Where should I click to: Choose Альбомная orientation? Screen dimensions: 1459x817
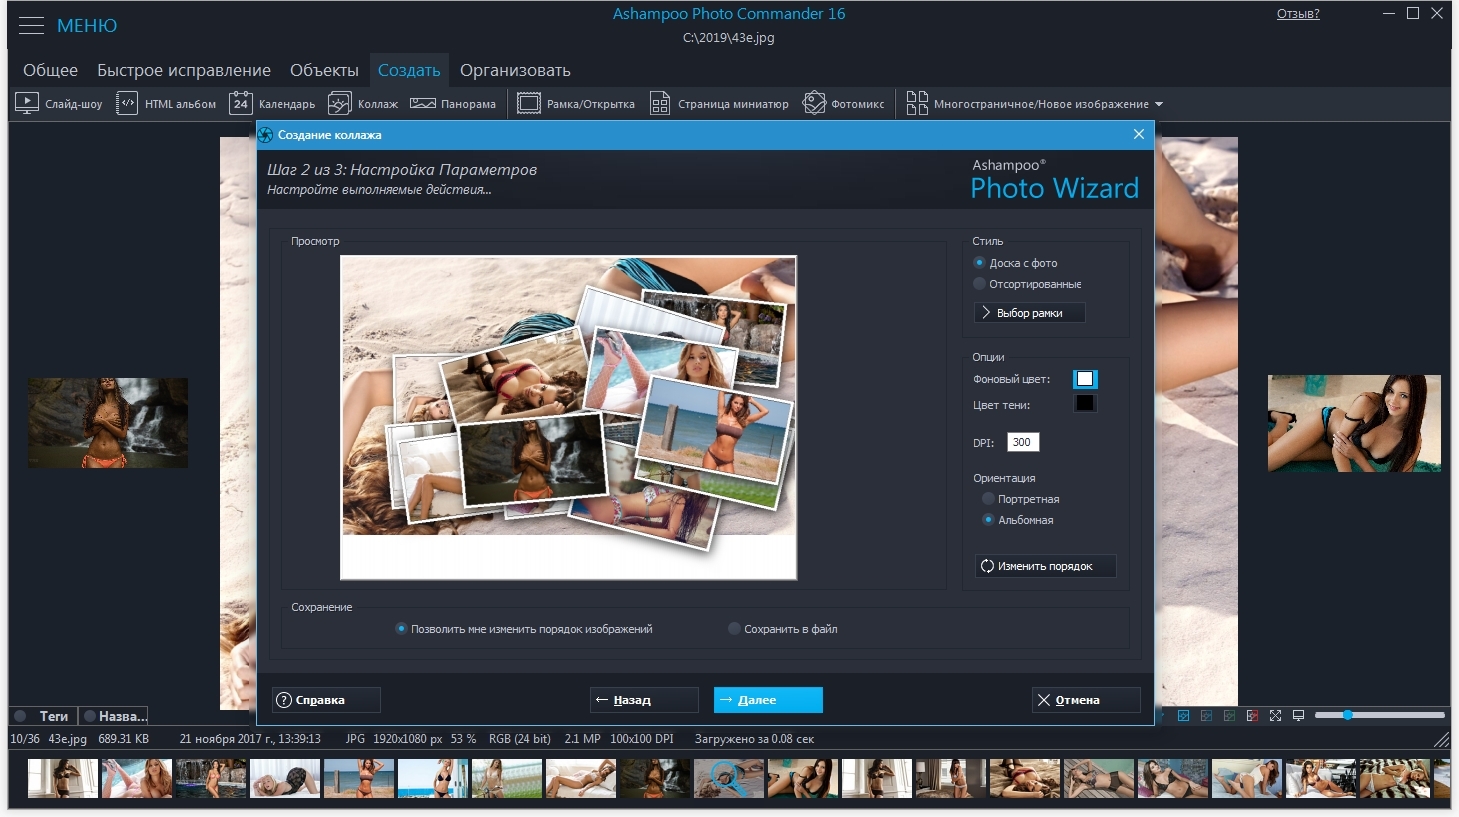point(1017,520)
